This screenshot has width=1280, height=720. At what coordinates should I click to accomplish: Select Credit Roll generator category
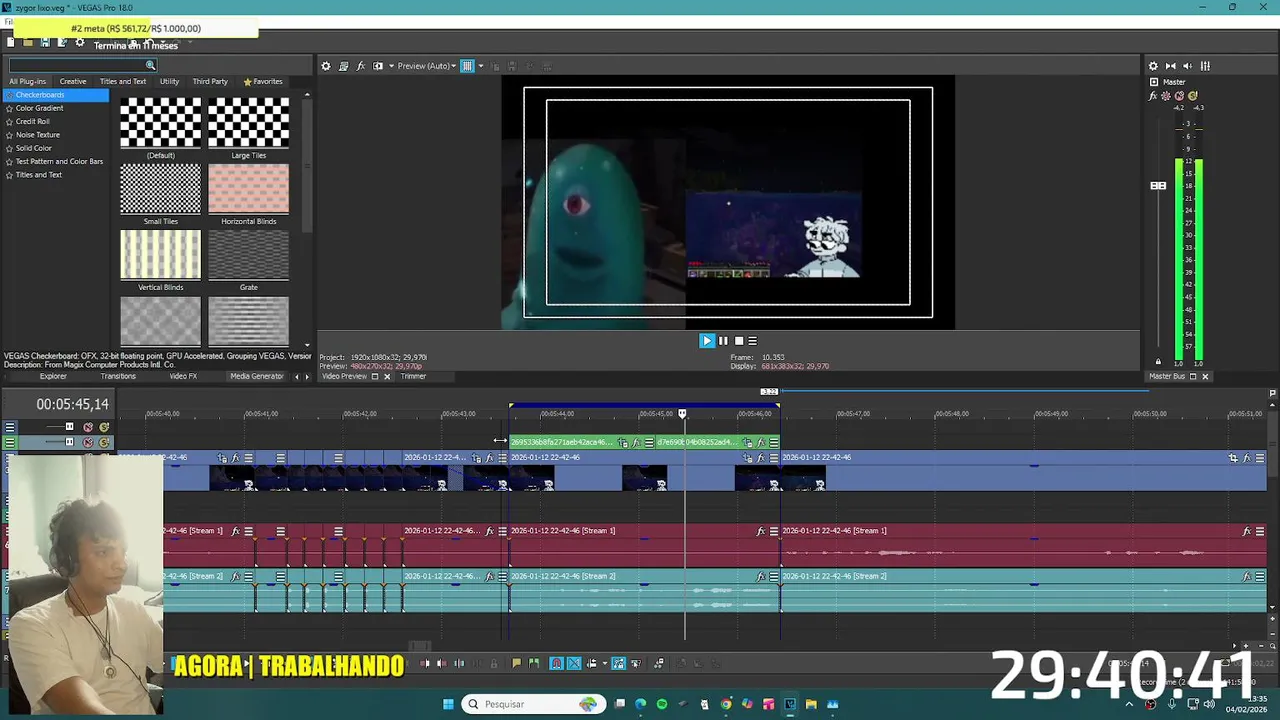32,121
